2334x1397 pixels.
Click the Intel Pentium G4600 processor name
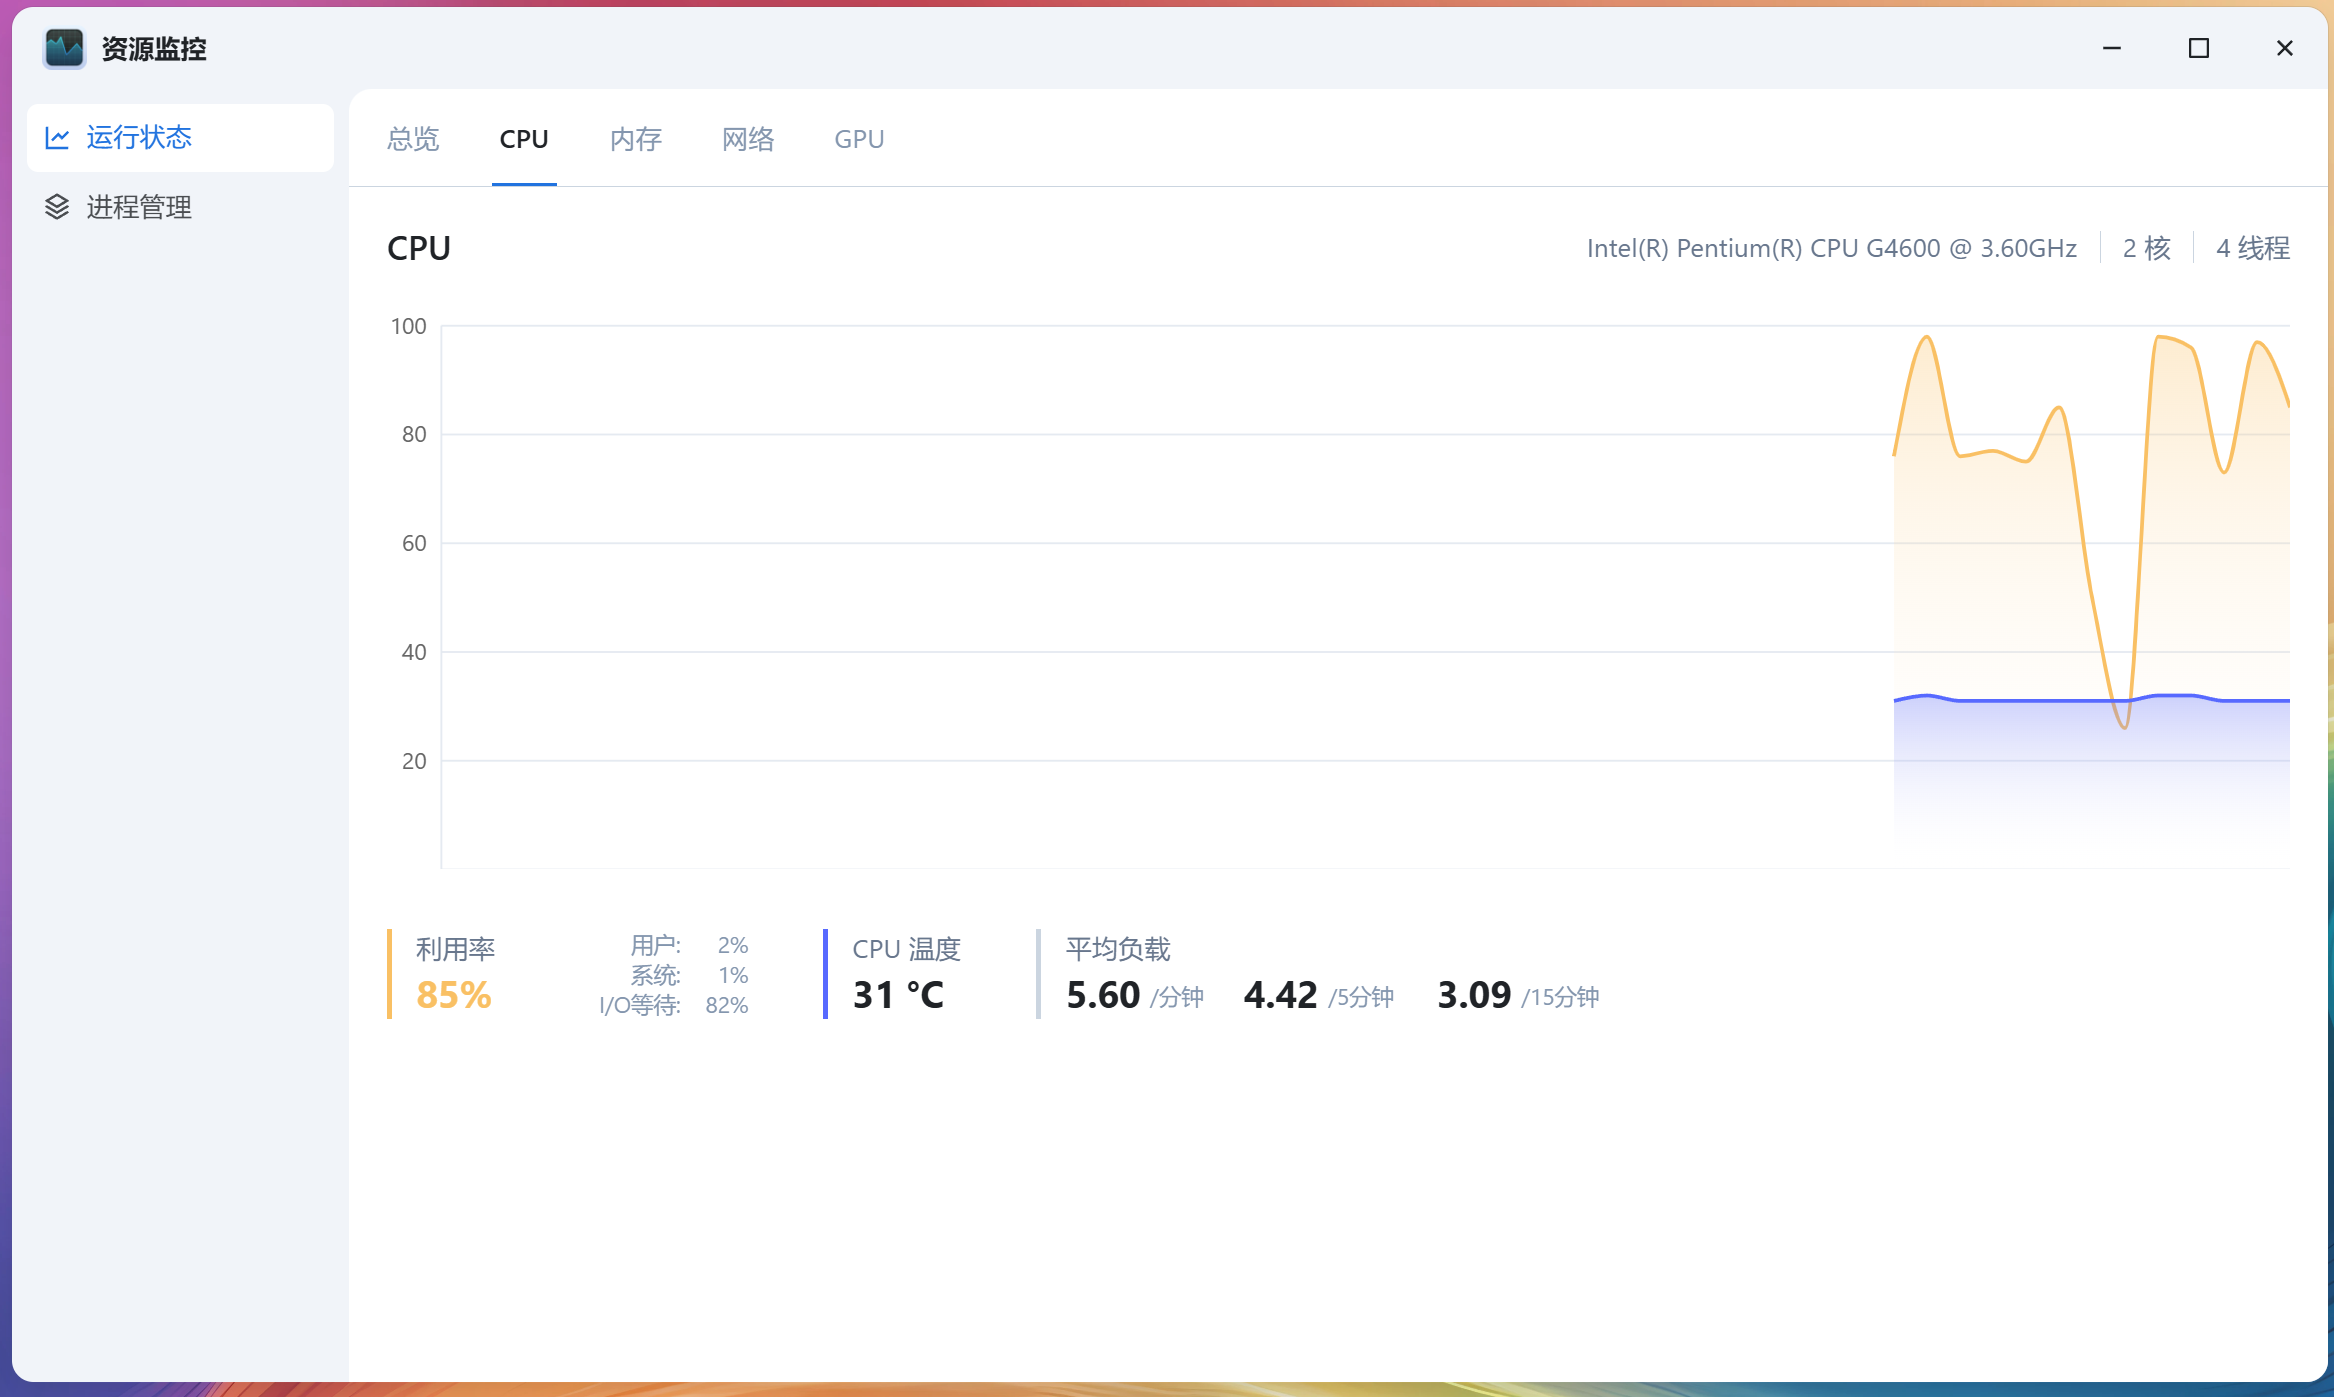pyautogui.click(x=1832, y=248)
